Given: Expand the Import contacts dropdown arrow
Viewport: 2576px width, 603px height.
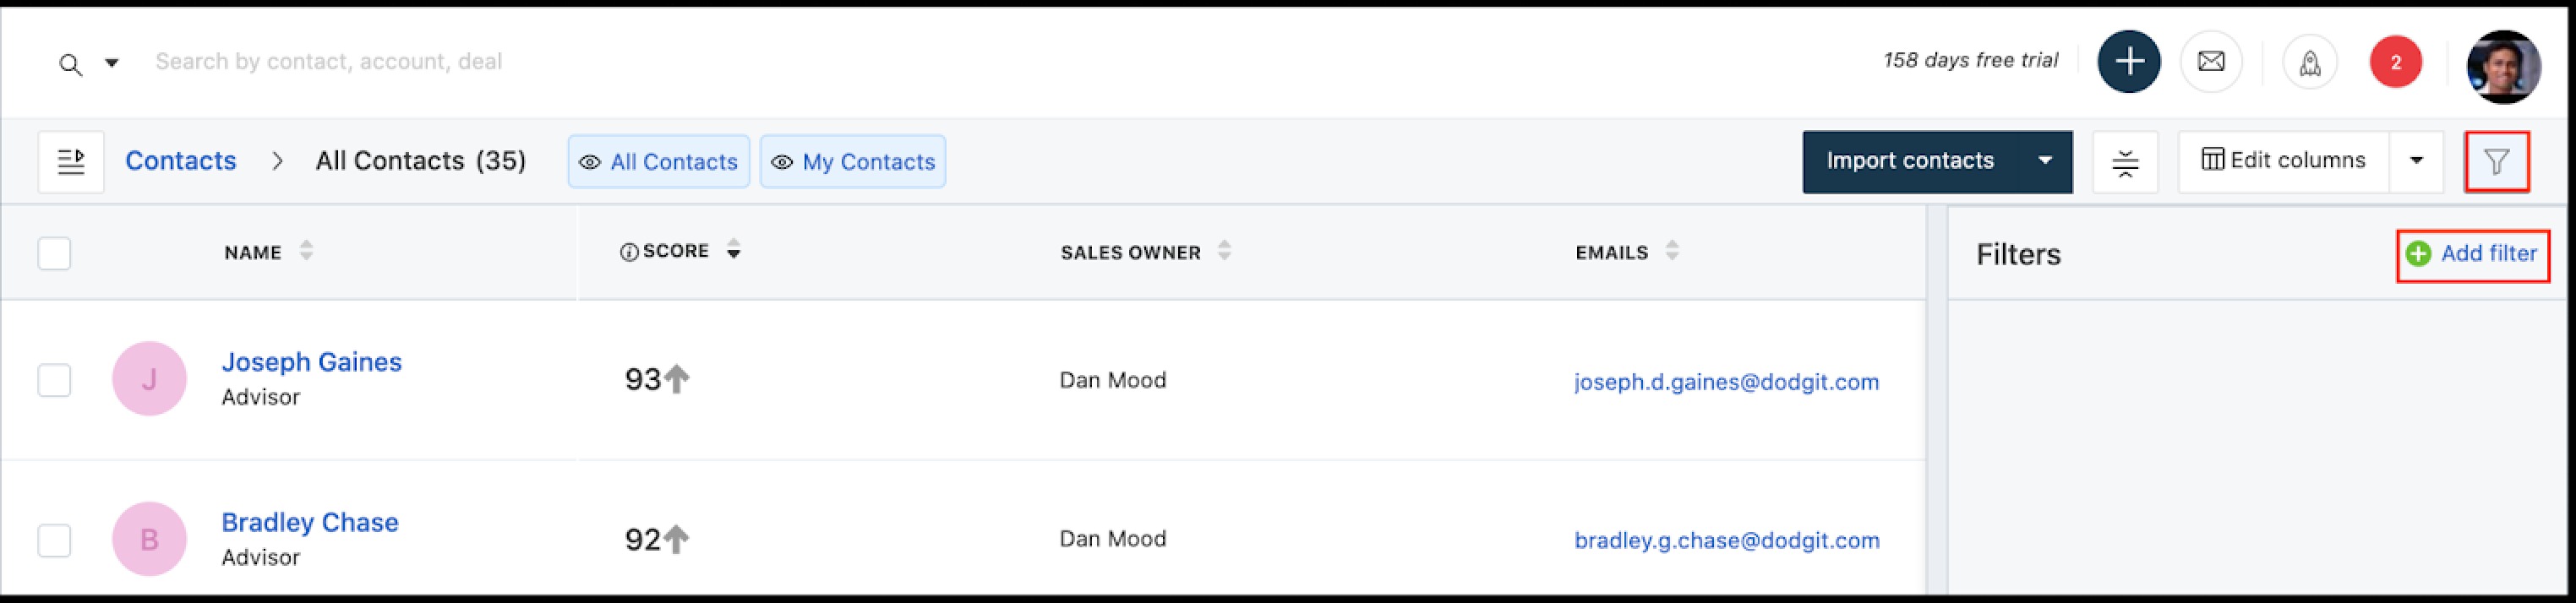Looking at the screenshot, I should tap(2045, 161).
